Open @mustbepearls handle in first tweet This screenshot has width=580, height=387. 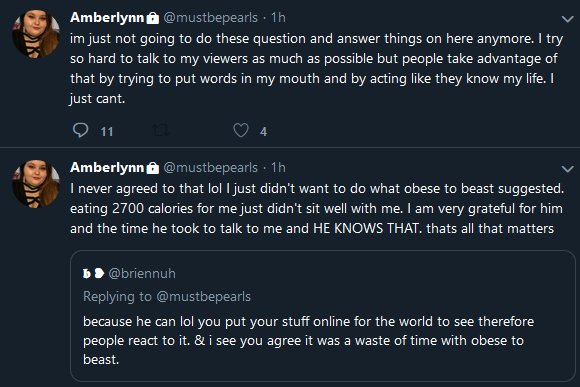[x=210, y=18]
